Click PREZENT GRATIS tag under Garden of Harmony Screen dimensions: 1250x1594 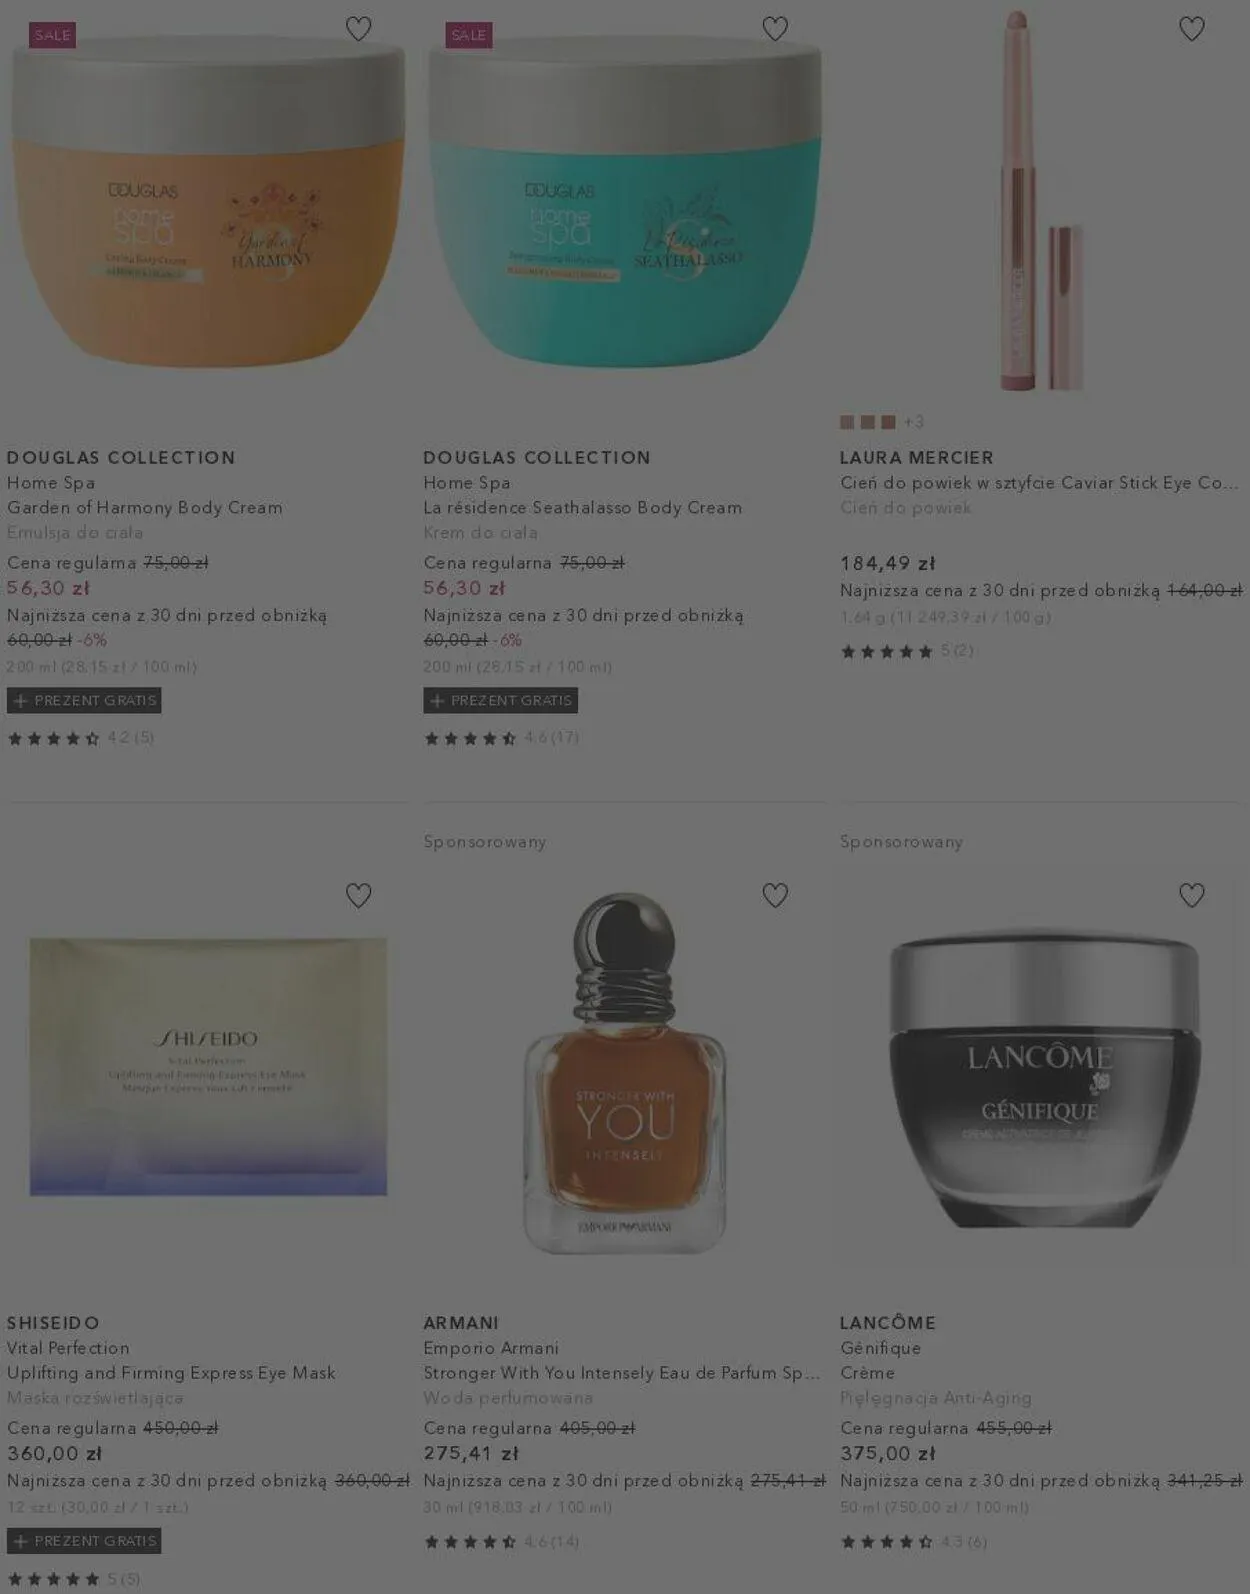84,701
